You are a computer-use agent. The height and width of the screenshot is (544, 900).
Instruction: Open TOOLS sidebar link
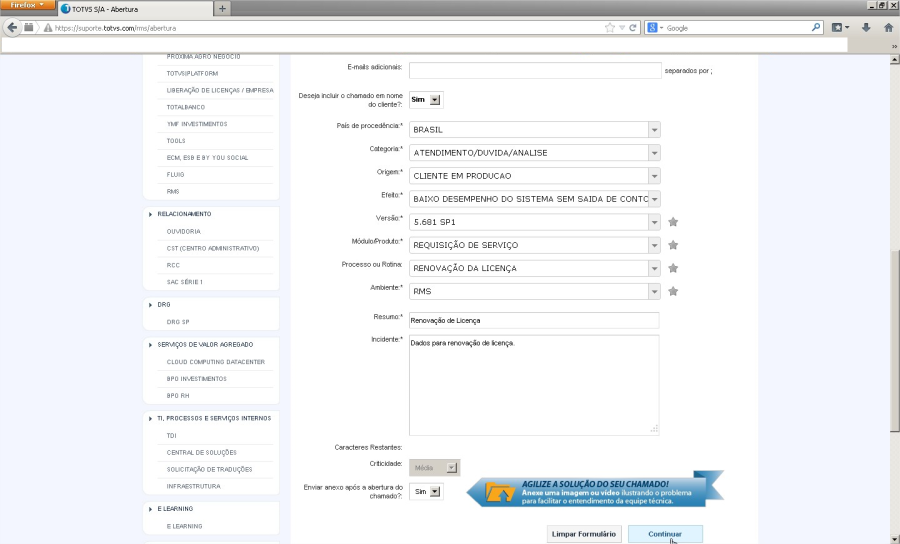pos(176,141)
